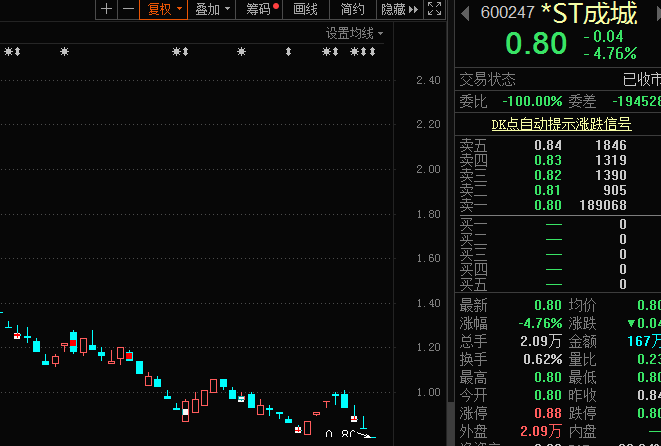Click 涨停 price 0.88
The image size is (661, 446).
tap(548, 413)
